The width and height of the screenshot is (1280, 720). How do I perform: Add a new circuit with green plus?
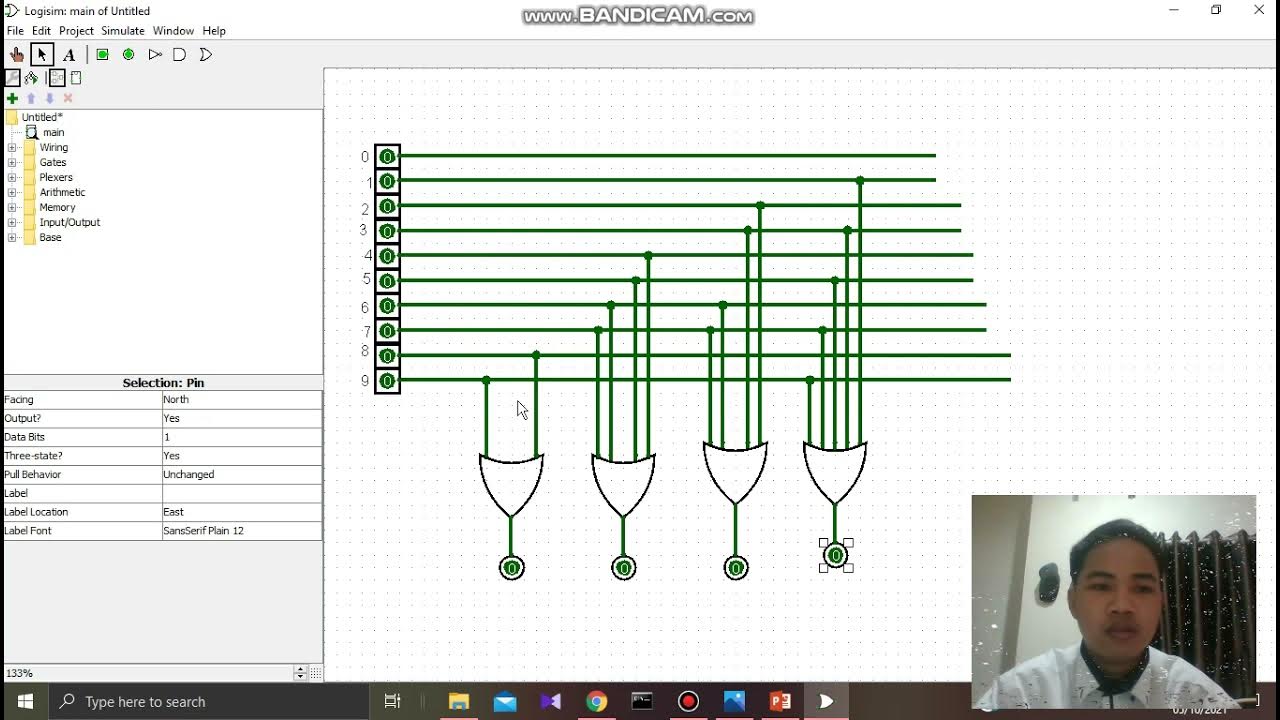12,98
